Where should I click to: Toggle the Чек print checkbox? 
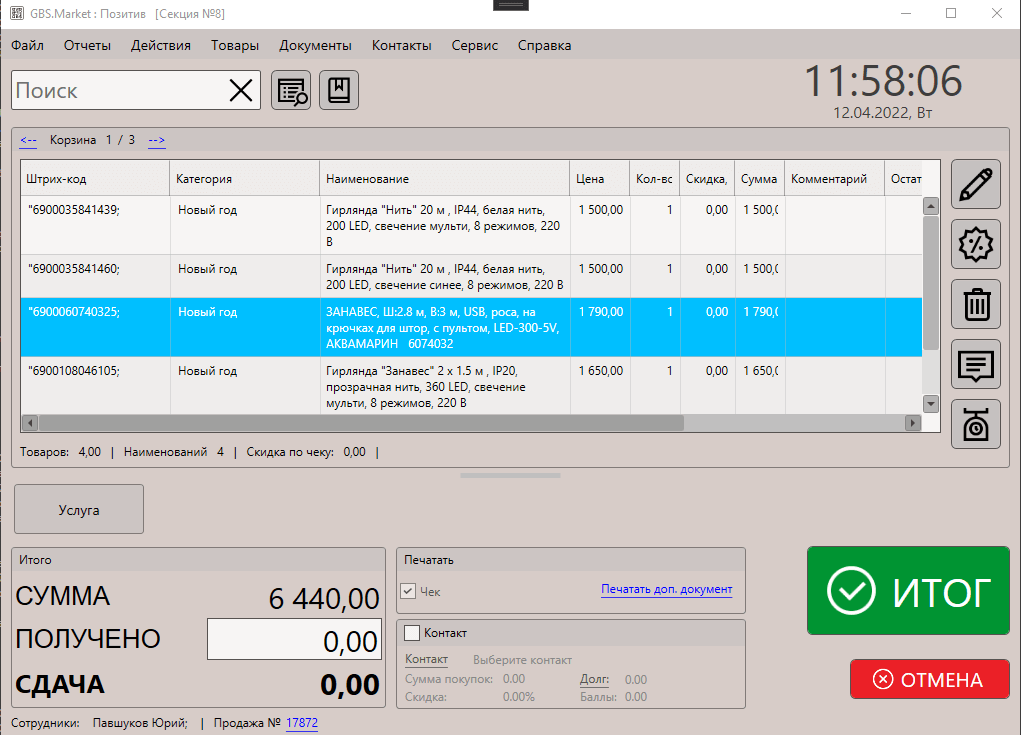tap(408, 591)
